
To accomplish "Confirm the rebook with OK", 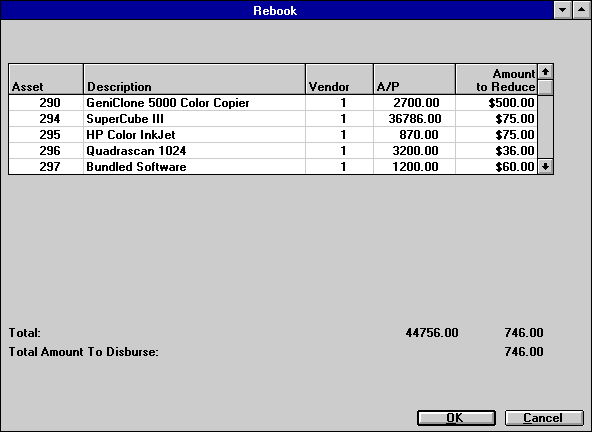I will (456, 418).
